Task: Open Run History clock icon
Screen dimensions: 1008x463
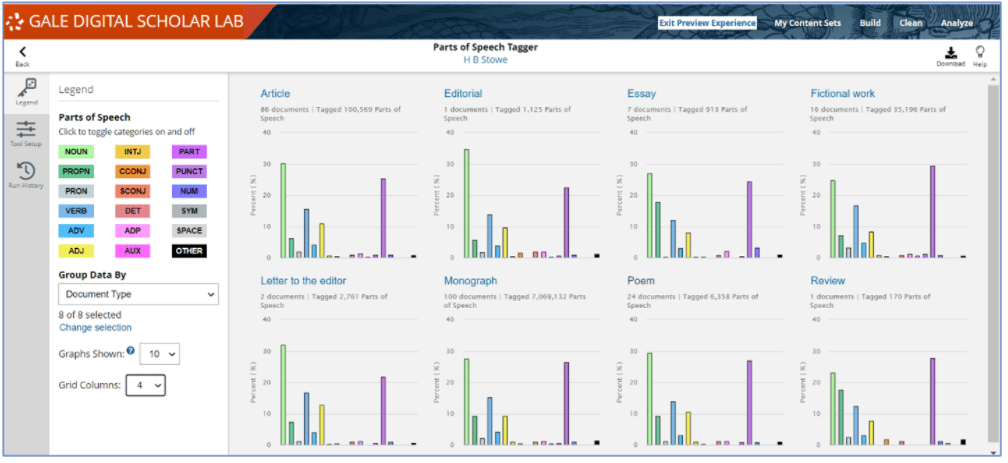Action: tap(26, 170)
